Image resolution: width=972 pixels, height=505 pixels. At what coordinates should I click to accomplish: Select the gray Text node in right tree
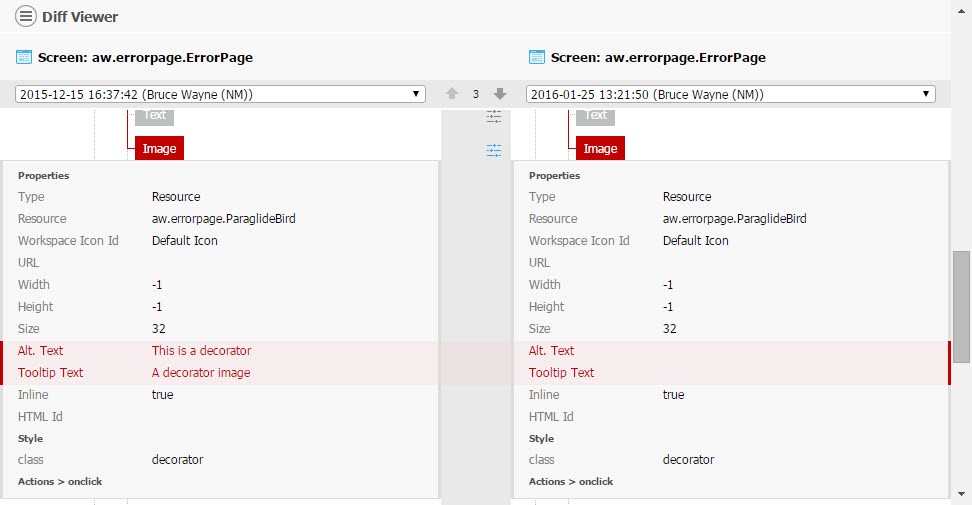click(596, 116)
